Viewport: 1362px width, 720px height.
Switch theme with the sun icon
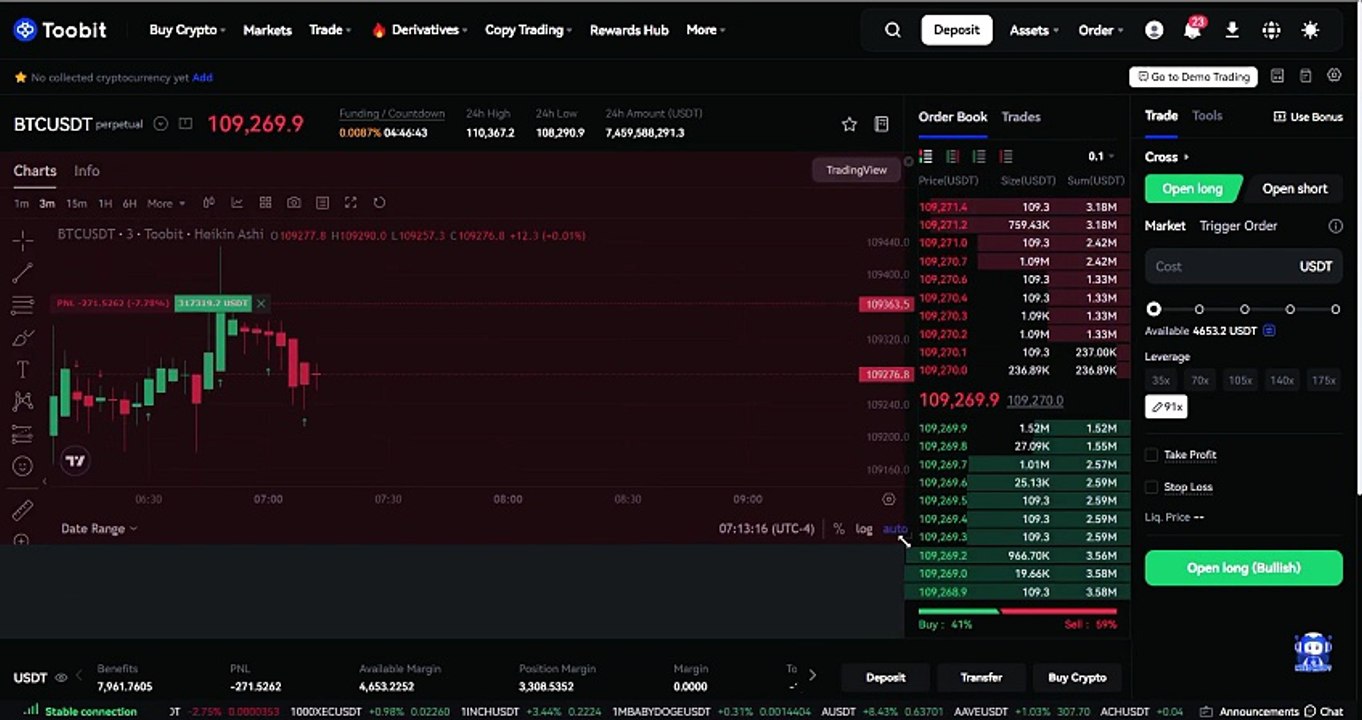[x=1310, y=30]
